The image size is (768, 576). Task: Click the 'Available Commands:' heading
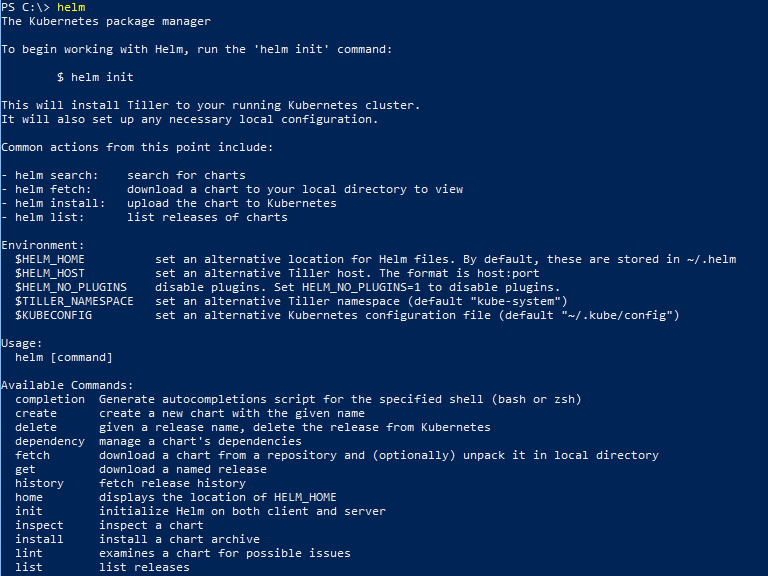(67, 385)
